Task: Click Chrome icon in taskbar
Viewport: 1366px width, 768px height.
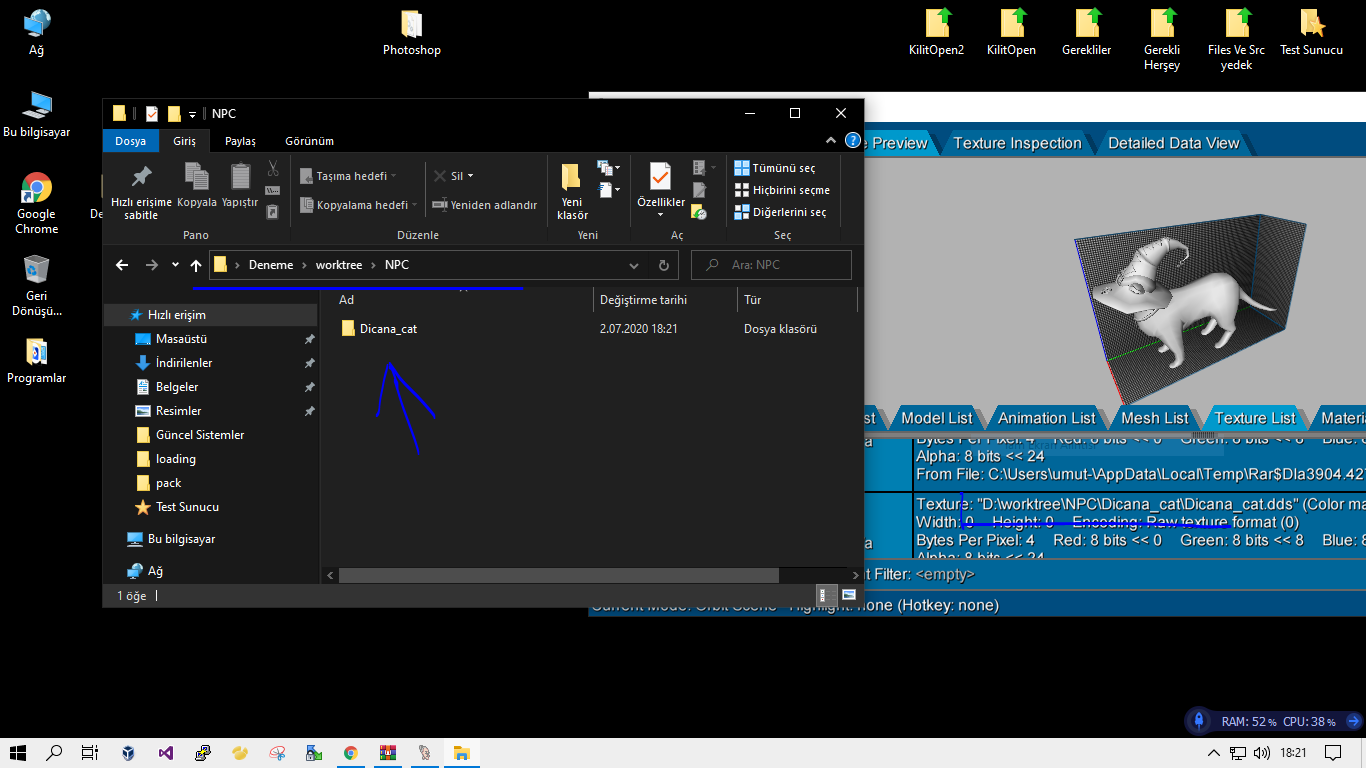Action: pyautogui.click(x=350, y=753)
